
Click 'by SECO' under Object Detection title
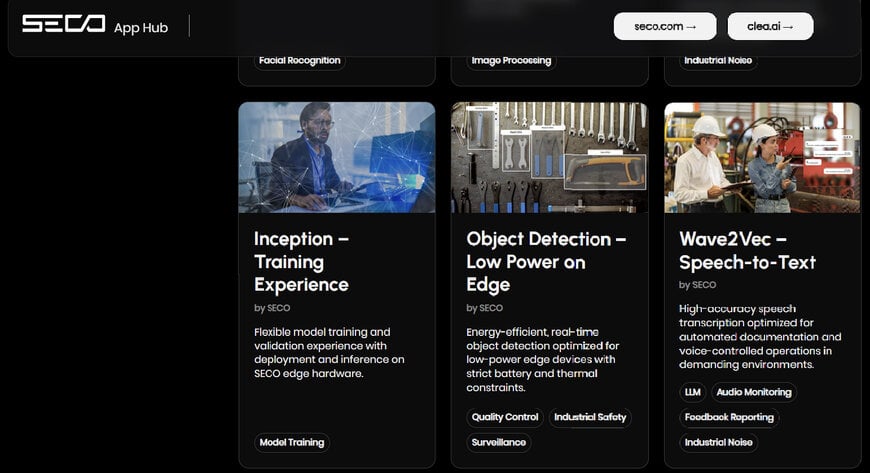[x=484, y=308]
